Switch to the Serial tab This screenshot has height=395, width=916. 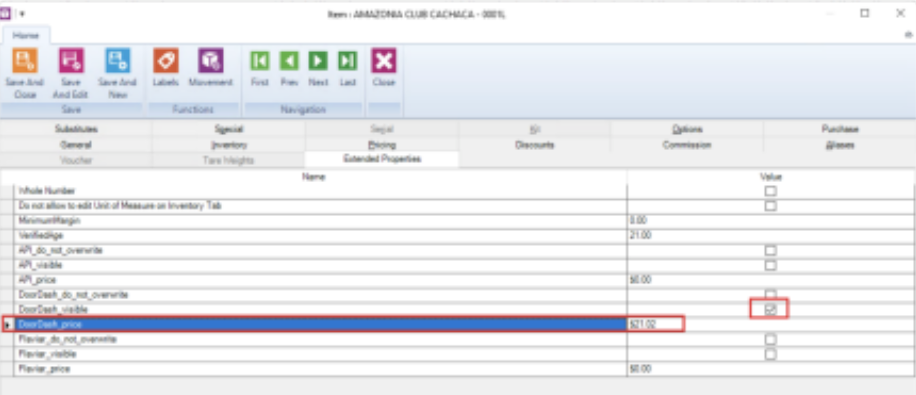pos(381,129)
